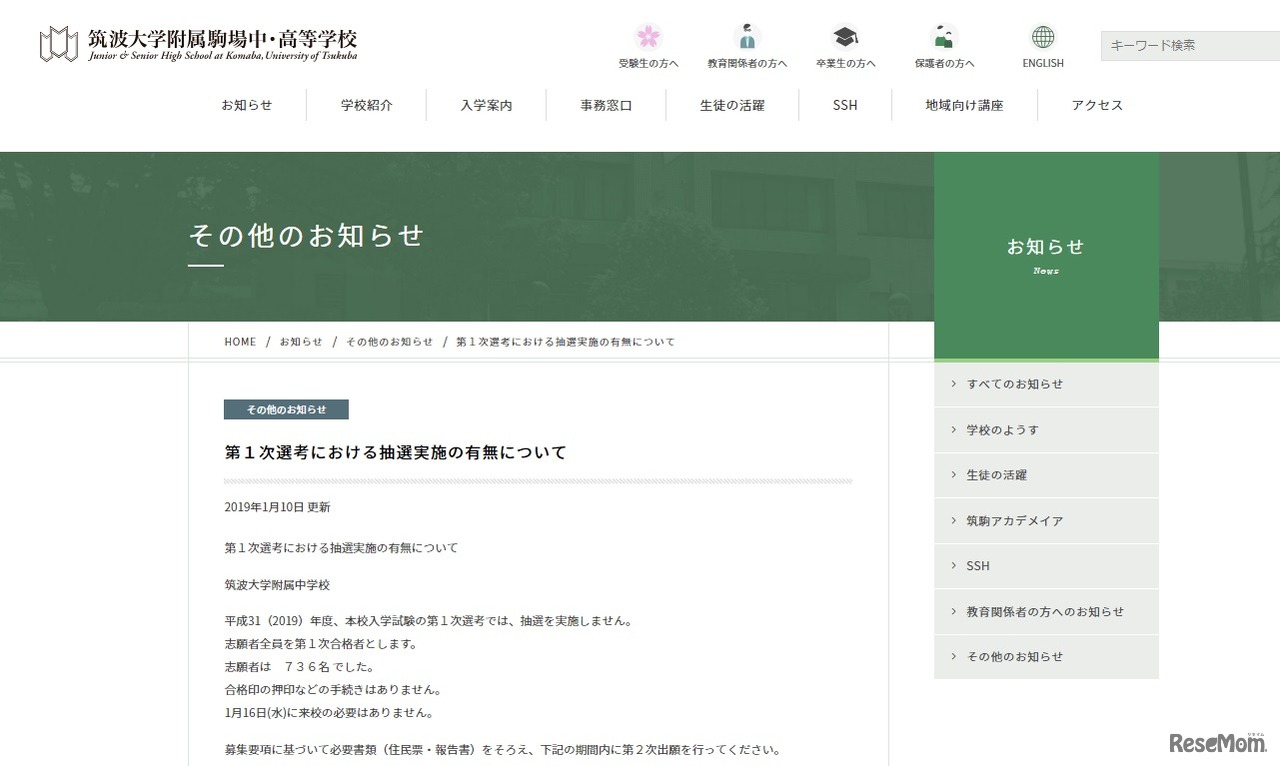Image resolution: width=1280 pixels, height=766 pixels.
Task: Select 入学案内 from the navigation bar
Action: pos(486,105)
